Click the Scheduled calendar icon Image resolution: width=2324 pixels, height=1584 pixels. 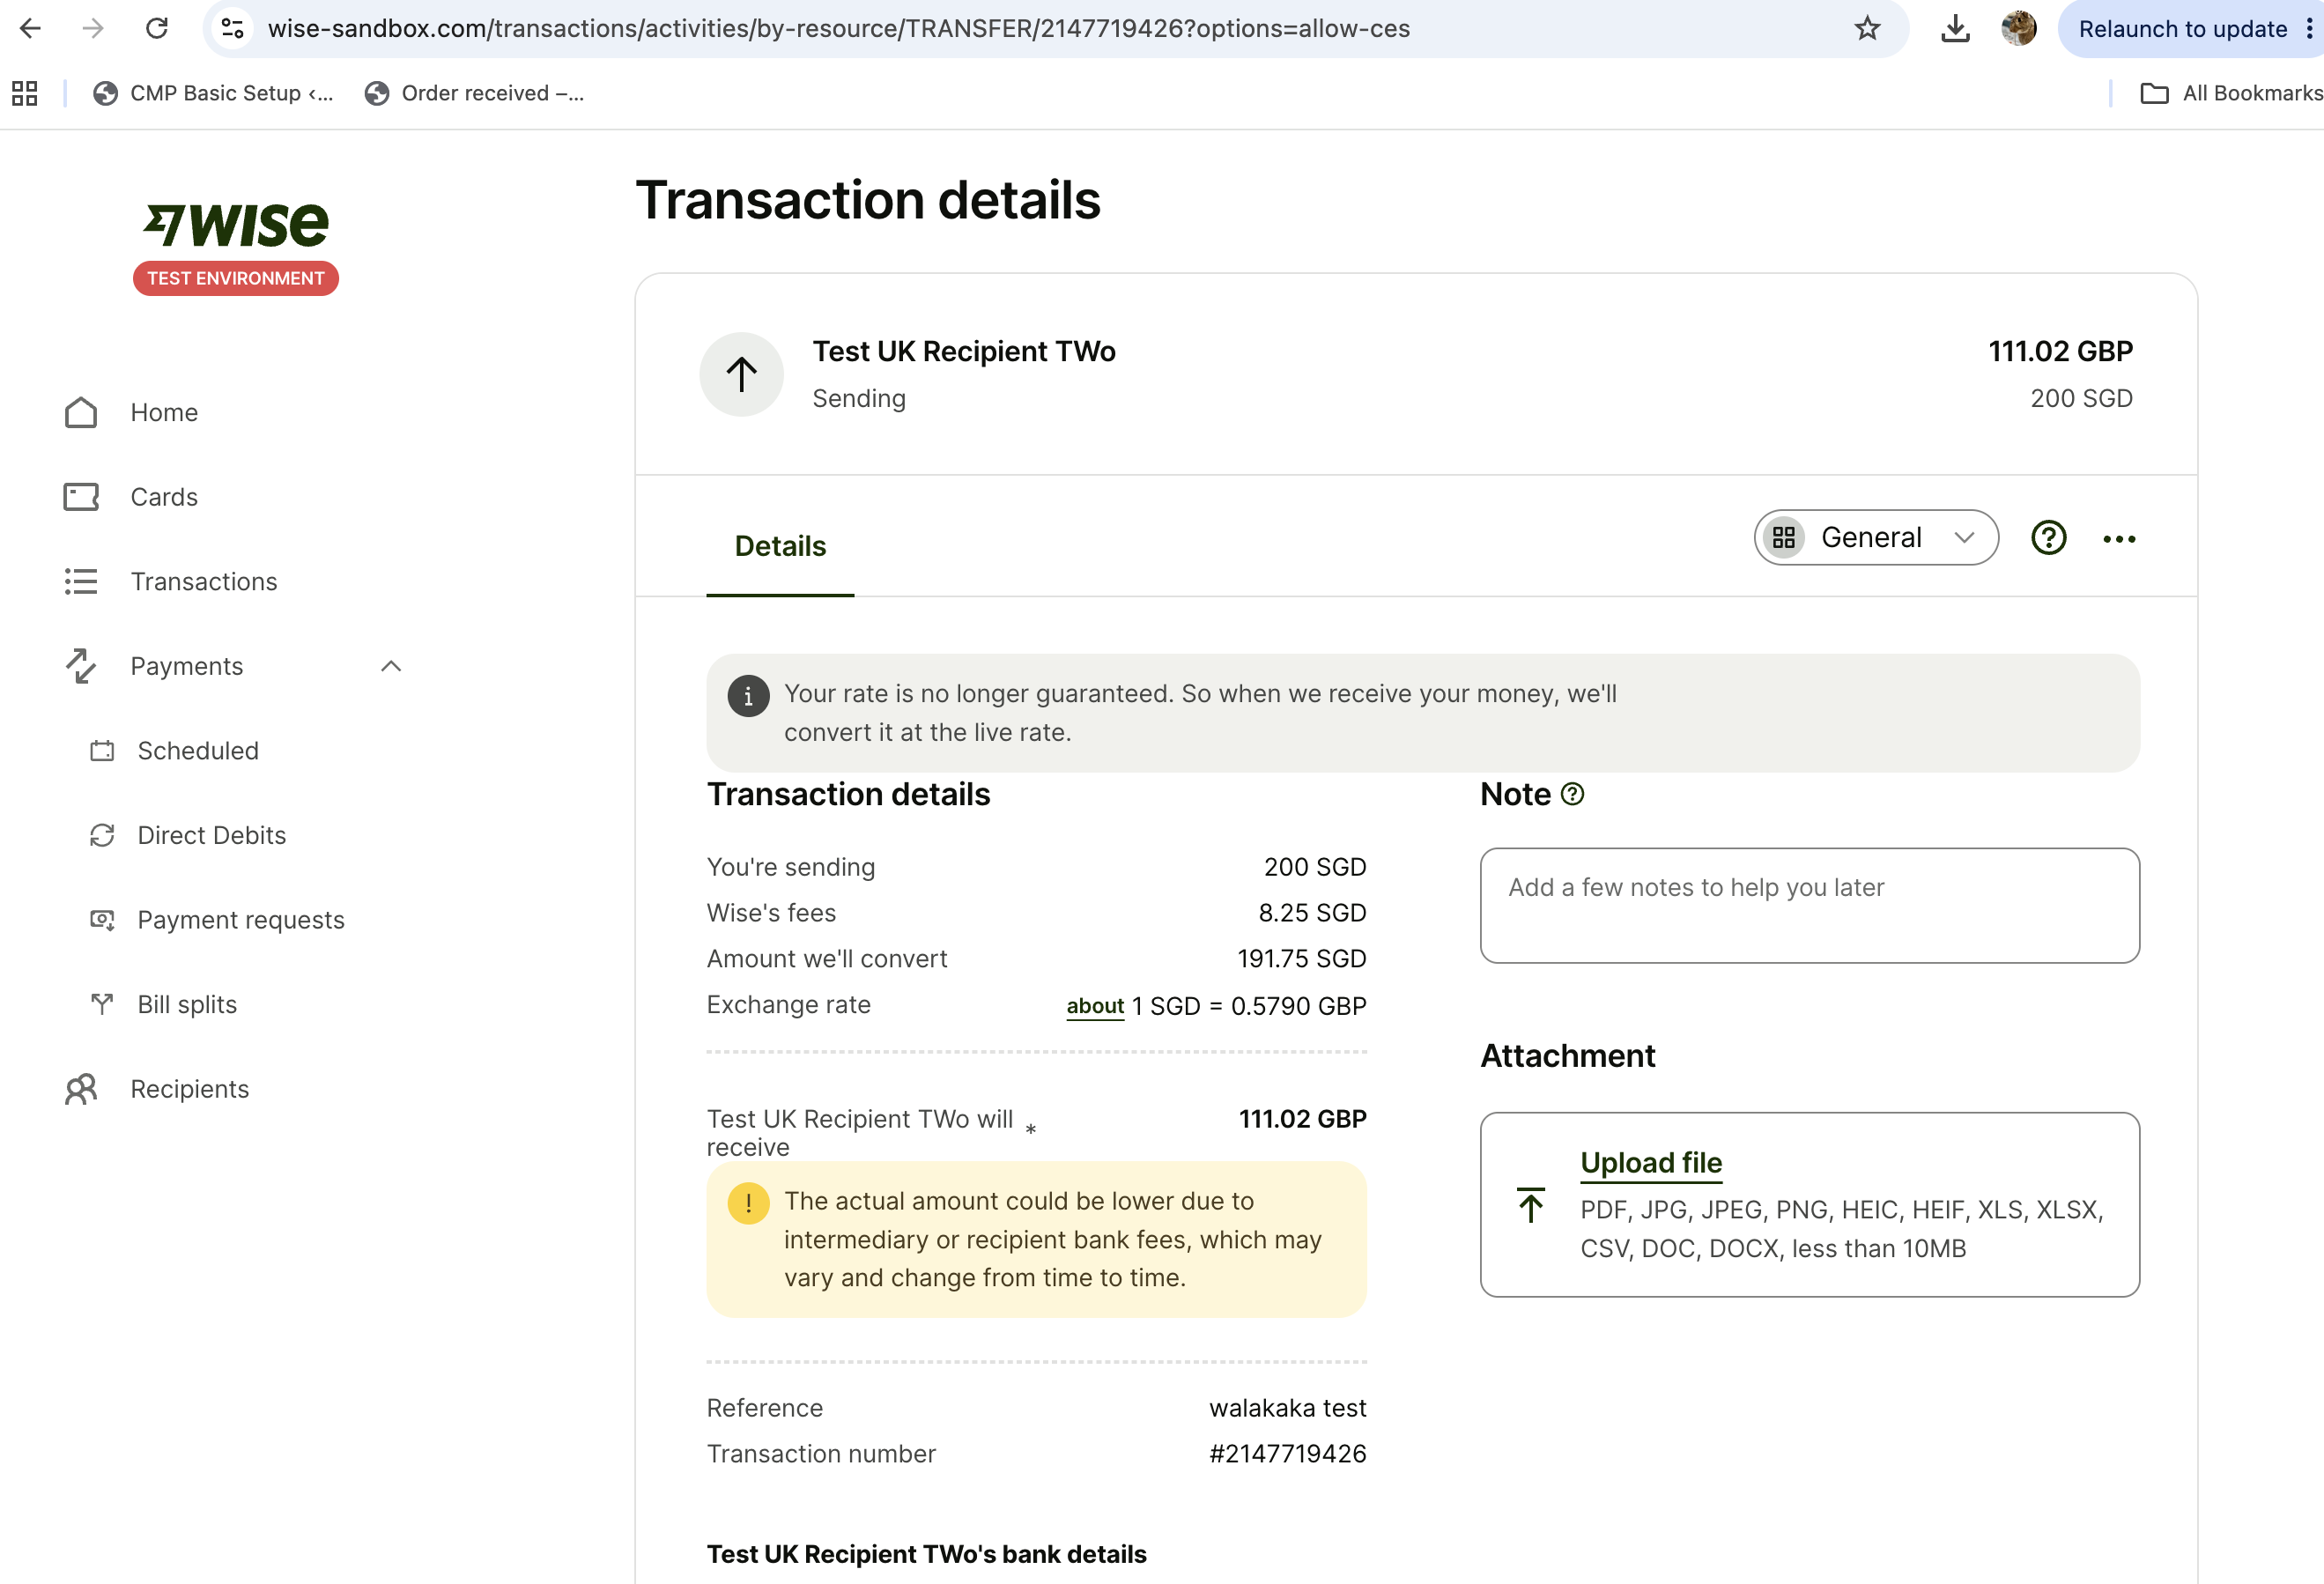tap(102, 750)
